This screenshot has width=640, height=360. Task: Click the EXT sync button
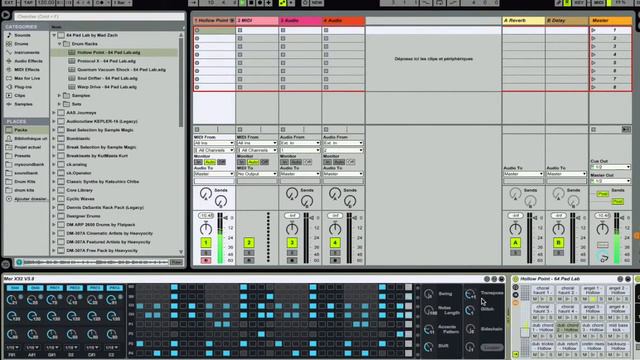[x=9, y=2]
